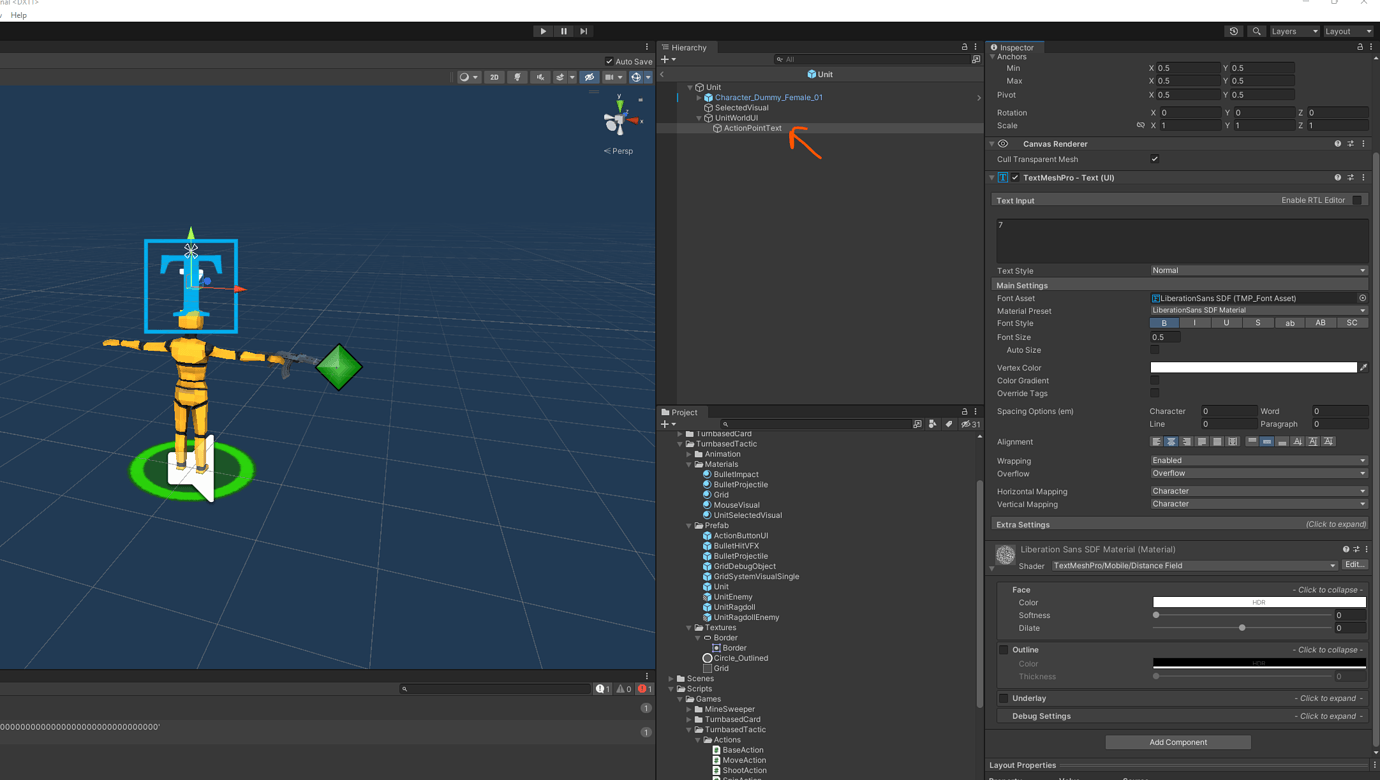Click the Undo History icon near Layers
This screenshot has height=780, width=1380.
pyautogui.click(x=1233, y=31)
